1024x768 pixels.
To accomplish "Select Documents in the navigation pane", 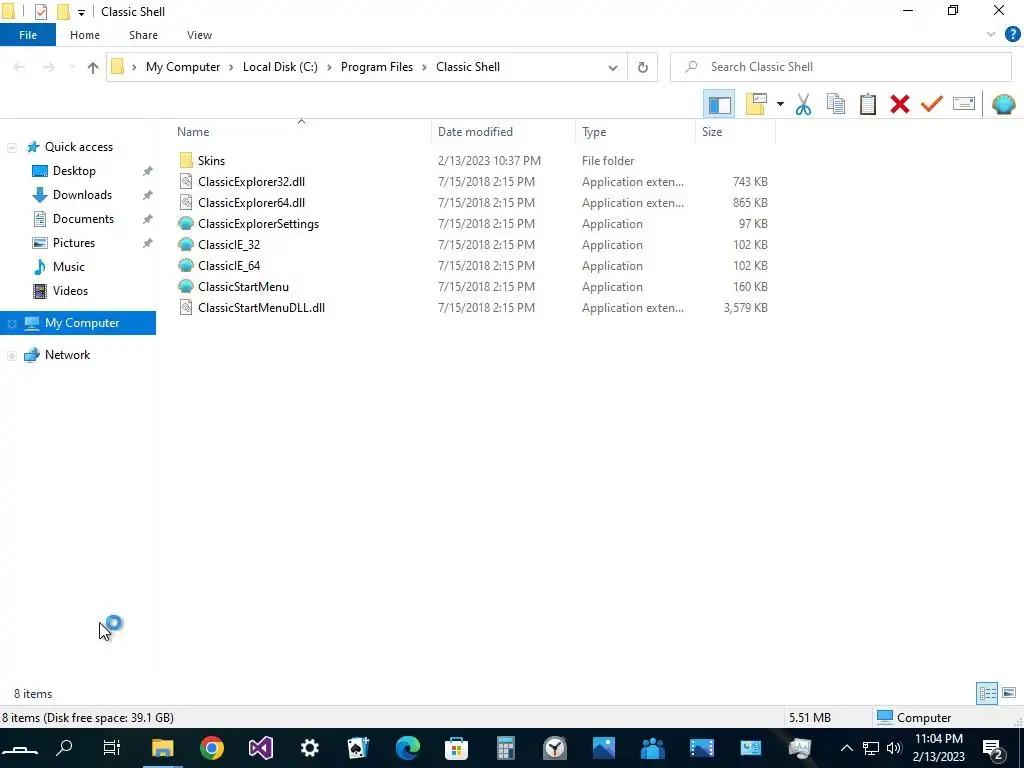I will (x=83, y=219).
